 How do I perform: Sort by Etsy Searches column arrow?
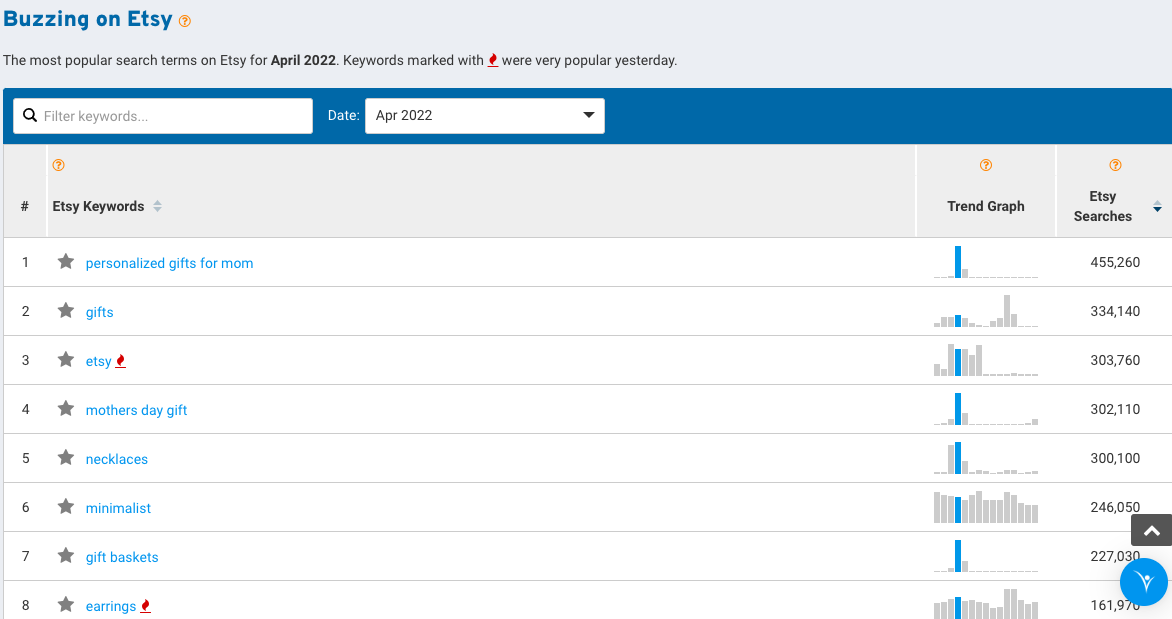click(1157, 206)
